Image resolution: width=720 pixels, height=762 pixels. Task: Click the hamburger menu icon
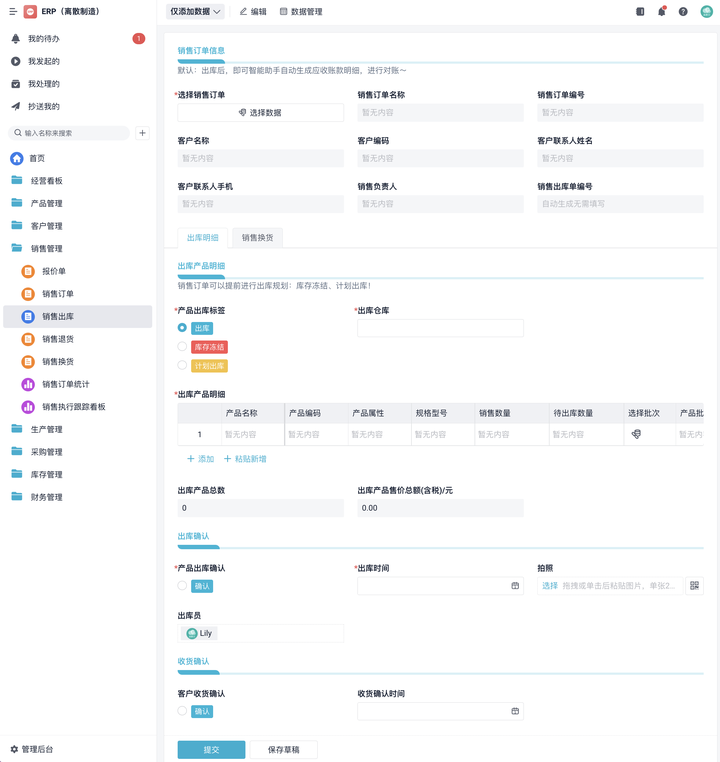(x=13, y=12)
